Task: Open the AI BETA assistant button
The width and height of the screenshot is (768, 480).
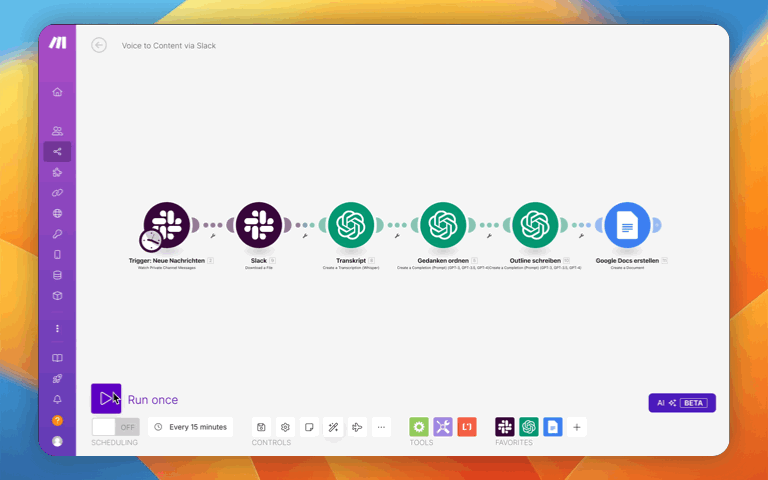Action: [682, 403]
